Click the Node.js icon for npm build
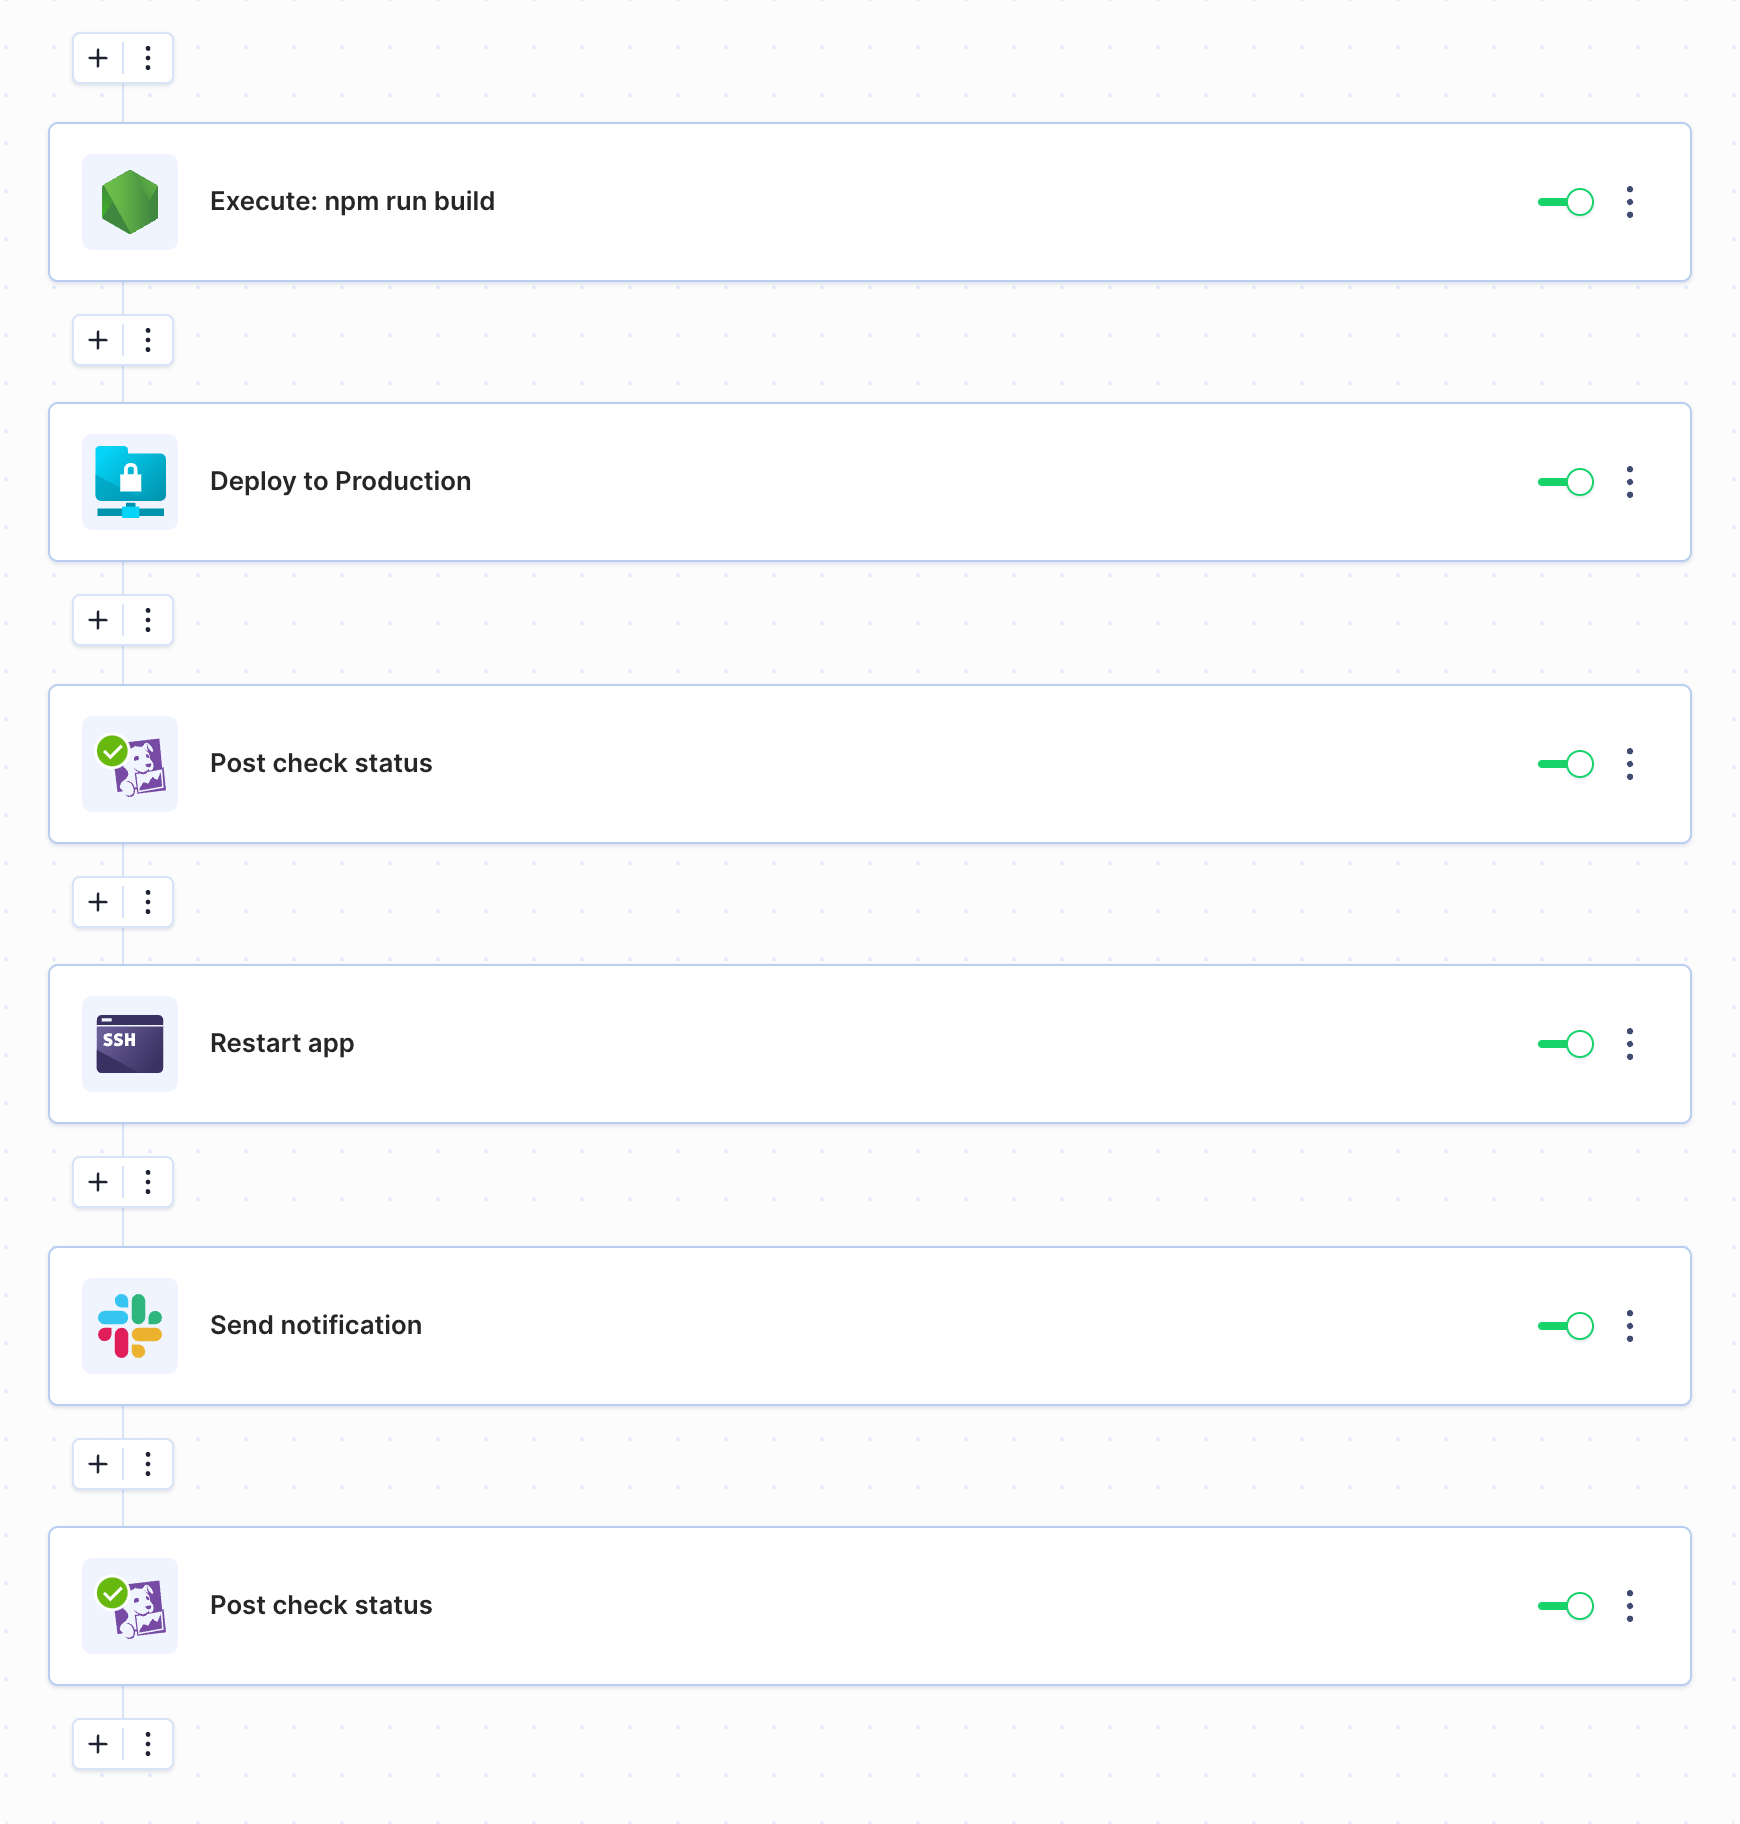Screen dimensions: 1740x1824 tap(130, 202)
